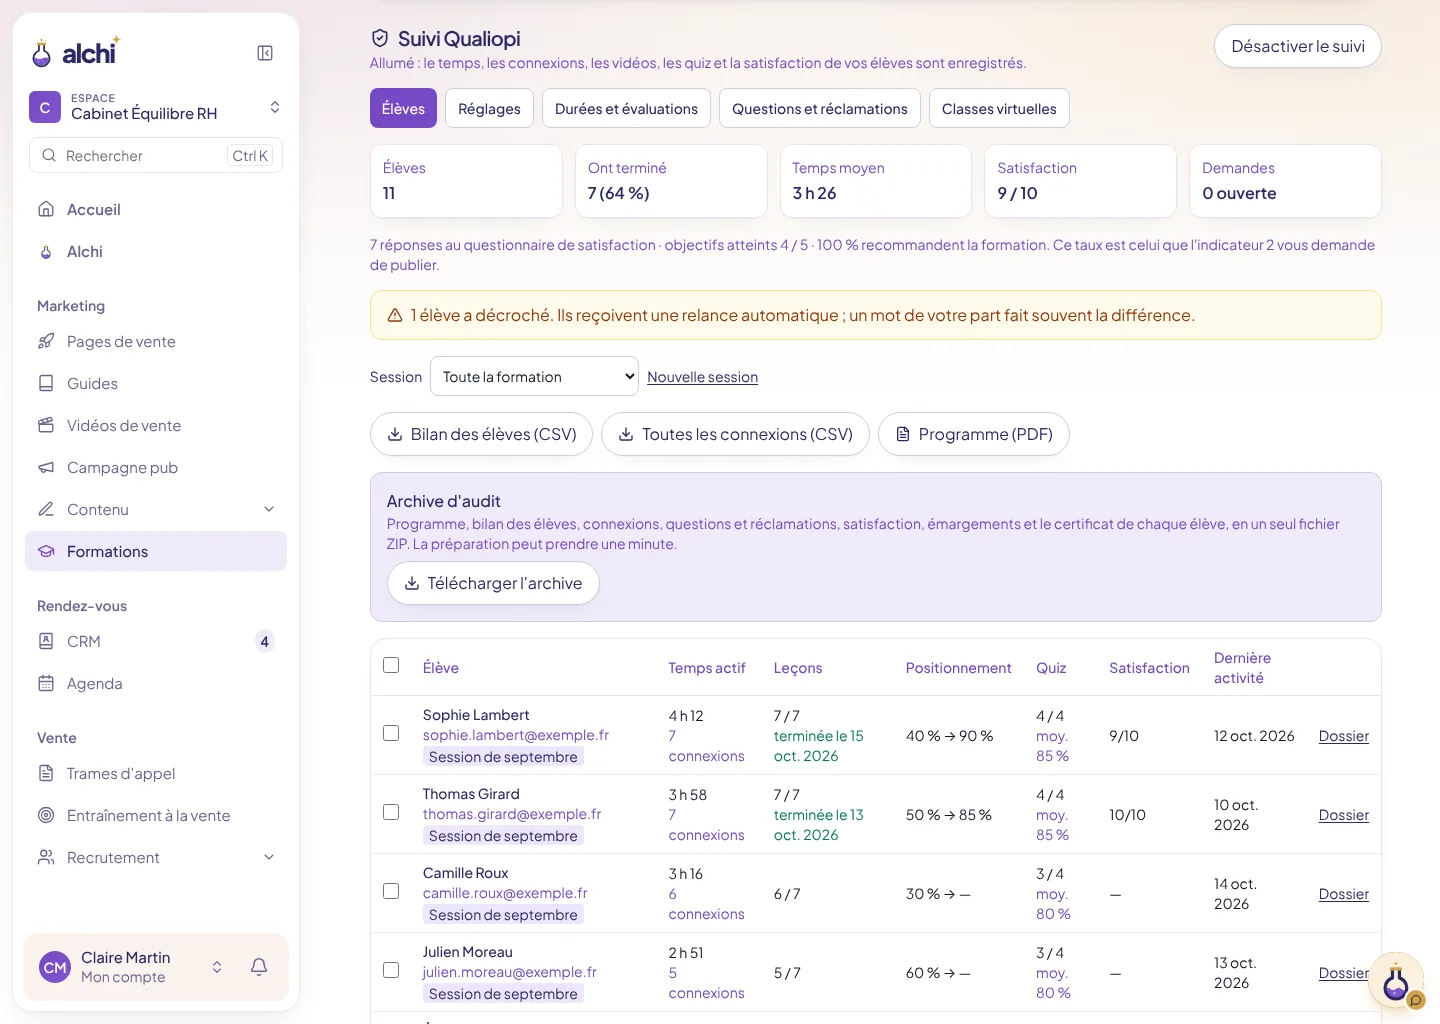Screen dimensions: 1440x1024
Task: Download Programme (PDF)
Action: (x=974, y=434)
